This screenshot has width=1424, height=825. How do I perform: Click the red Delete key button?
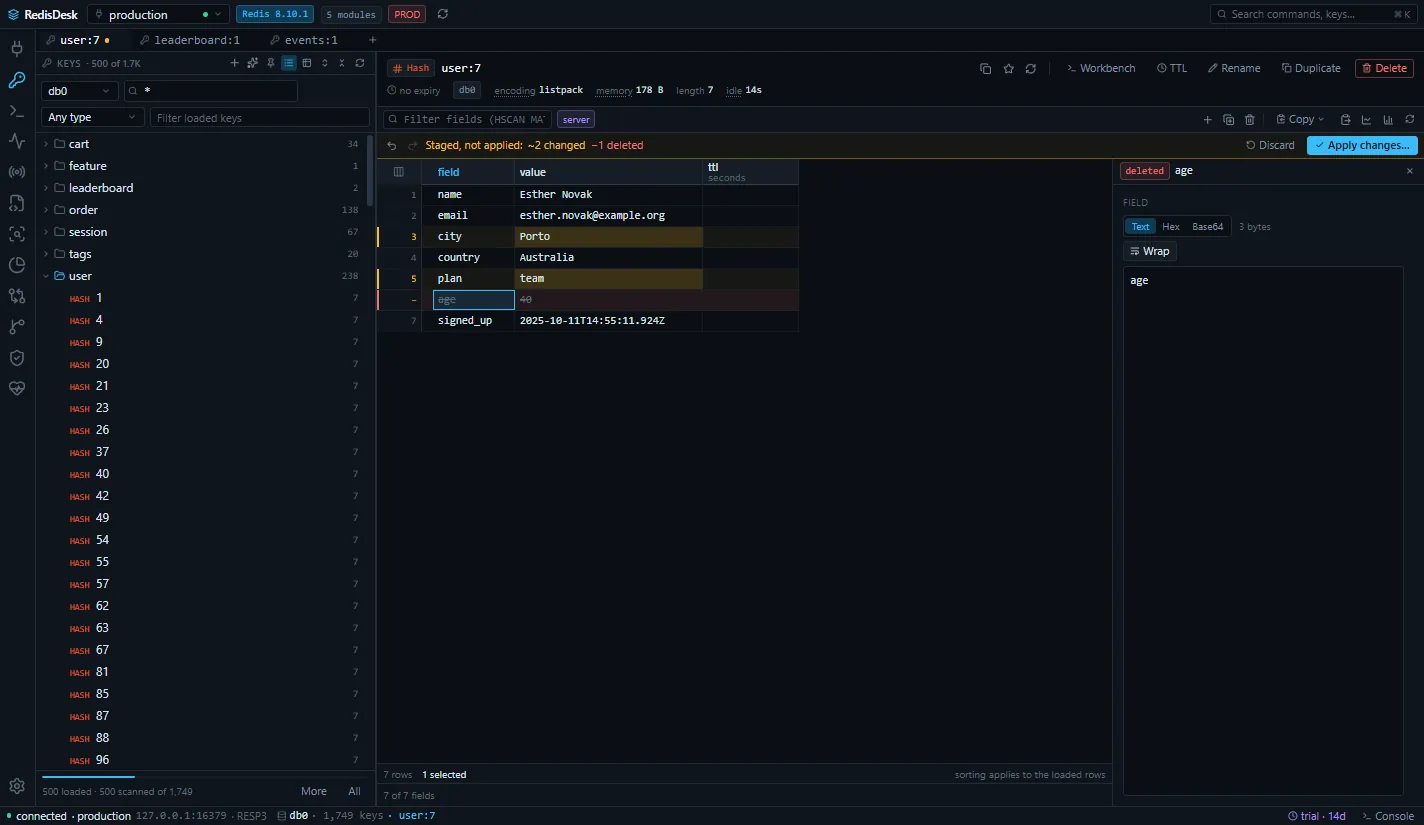(x=1384, y=68)
